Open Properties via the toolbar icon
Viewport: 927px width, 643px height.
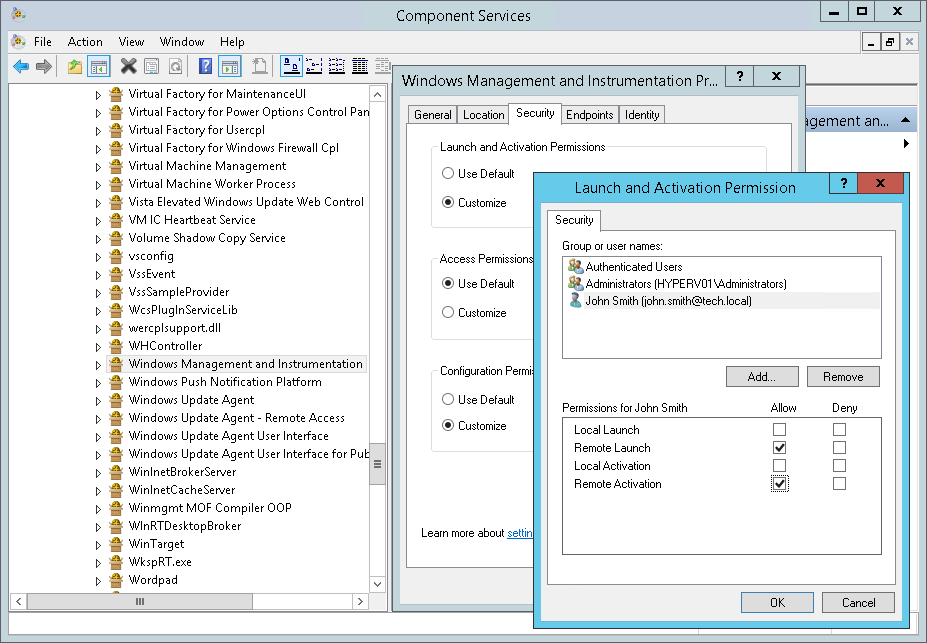151,65
